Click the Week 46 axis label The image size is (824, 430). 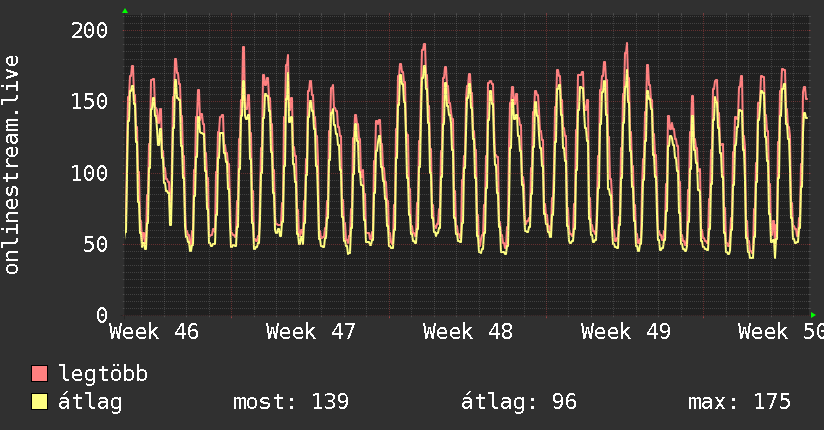click(154, 332)
